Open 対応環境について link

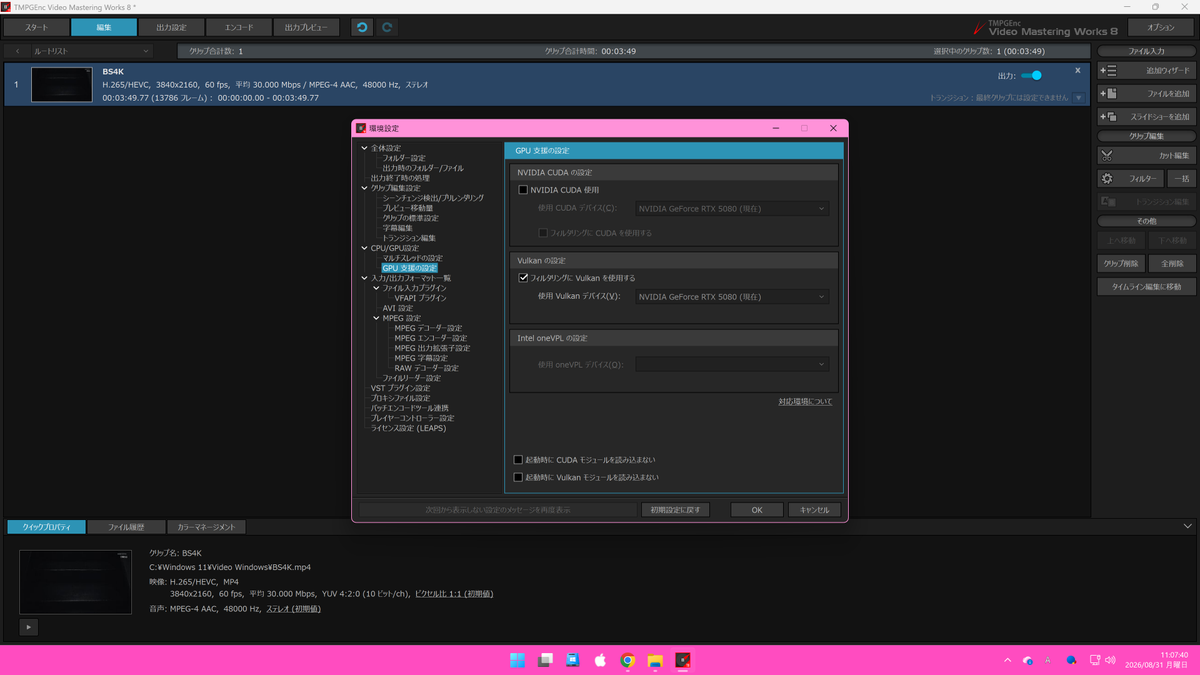[x=805, y=402]
